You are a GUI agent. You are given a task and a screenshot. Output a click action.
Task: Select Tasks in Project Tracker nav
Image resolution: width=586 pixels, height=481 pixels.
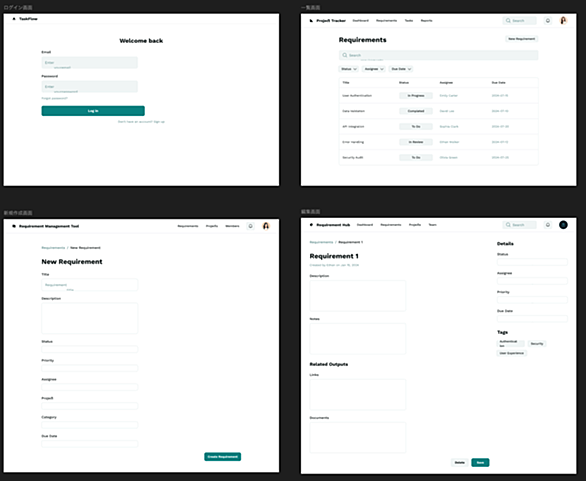coord(409,21)
